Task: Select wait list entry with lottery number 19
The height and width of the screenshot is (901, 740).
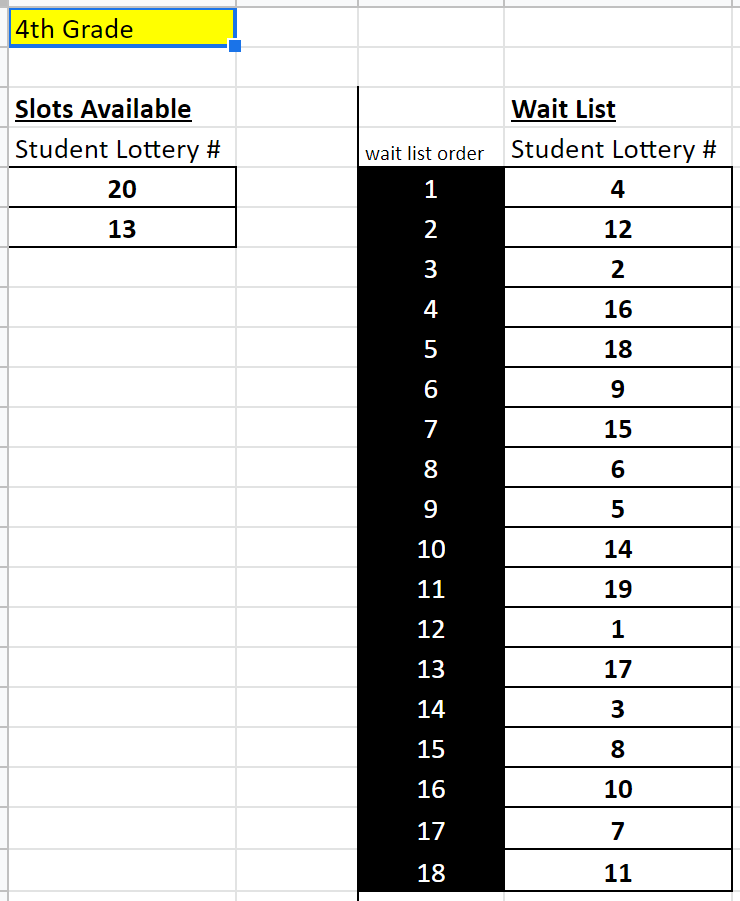Action: click(617, 588)
